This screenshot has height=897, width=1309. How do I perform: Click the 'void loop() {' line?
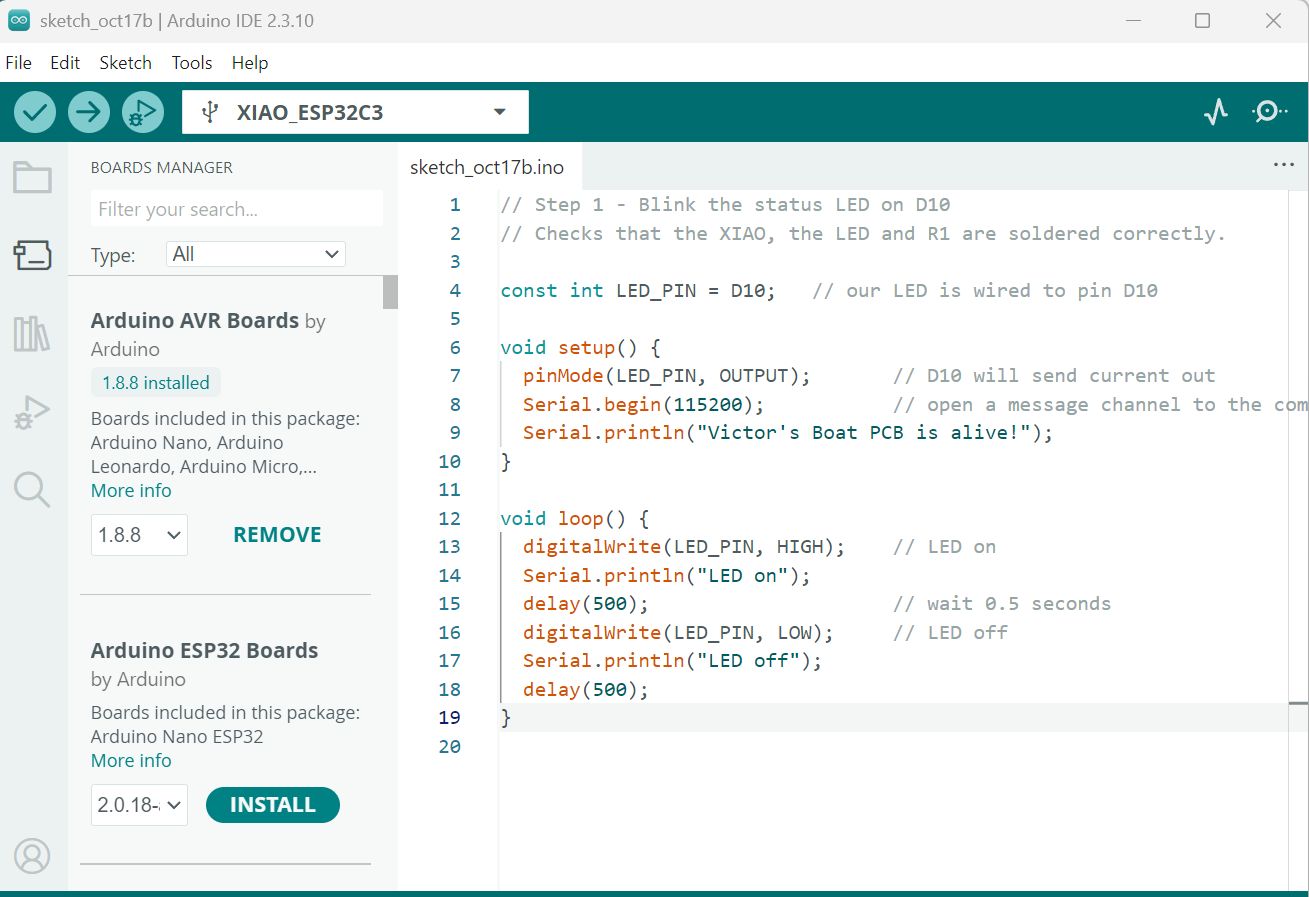(575, 519)
